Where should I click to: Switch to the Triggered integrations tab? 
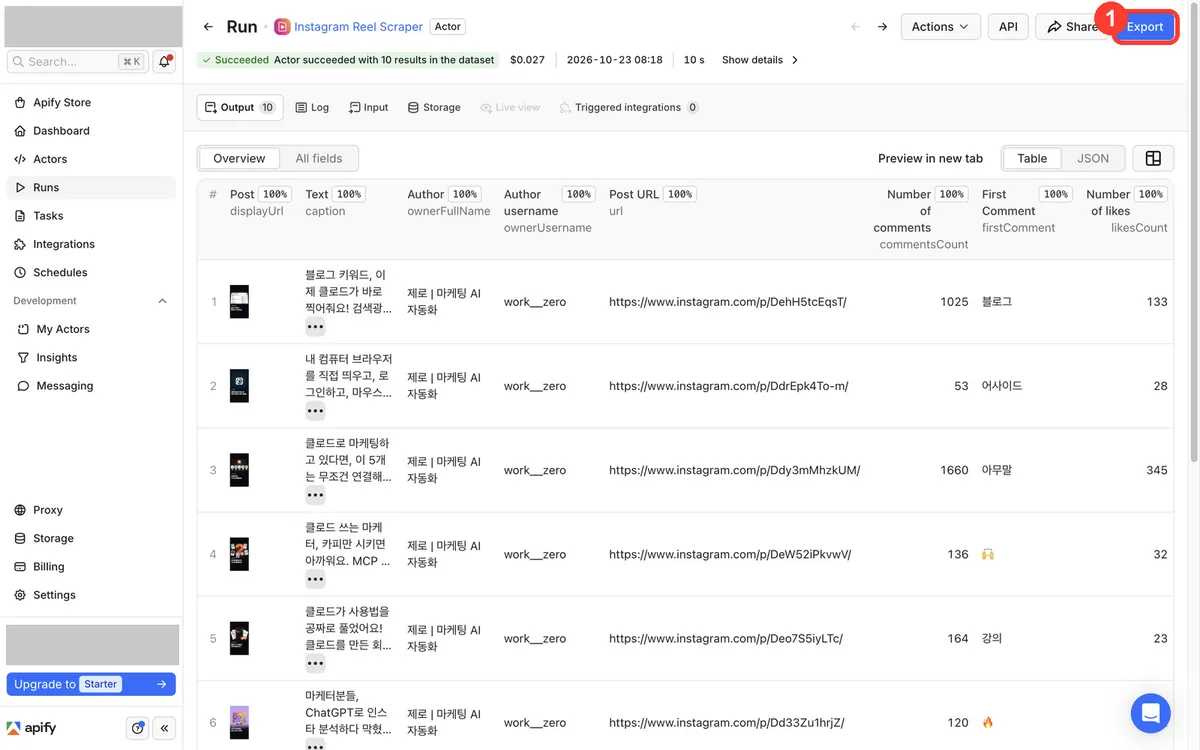click(629, 107)
